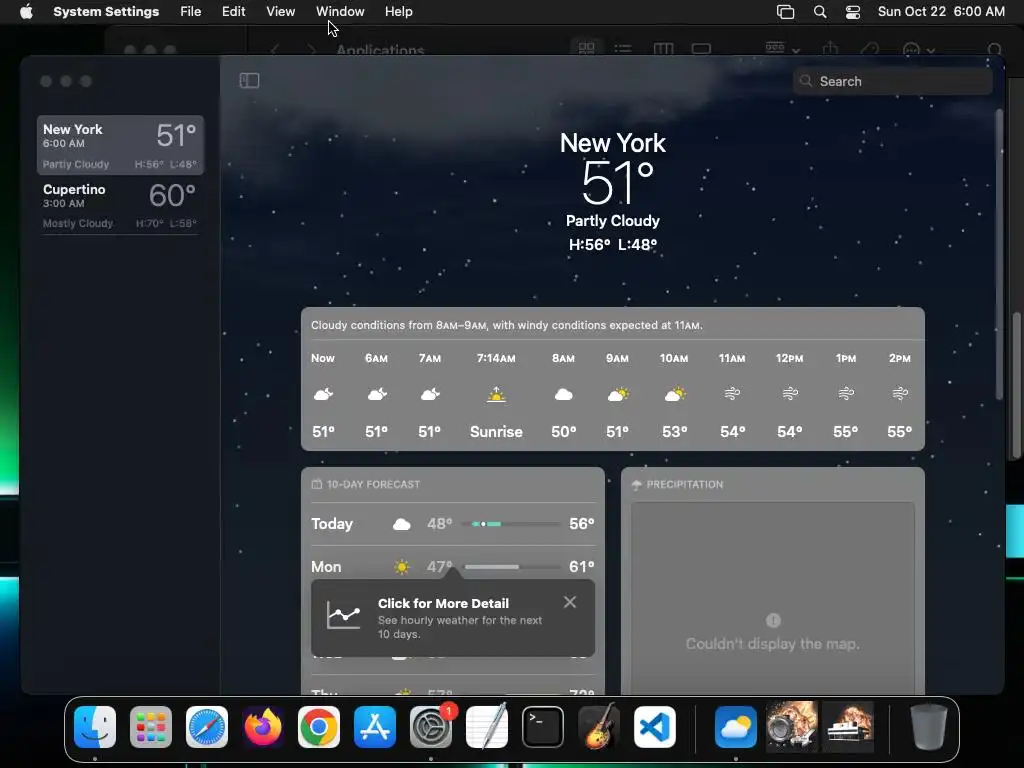Click the 11AM windy icon

tap(732, 393)
